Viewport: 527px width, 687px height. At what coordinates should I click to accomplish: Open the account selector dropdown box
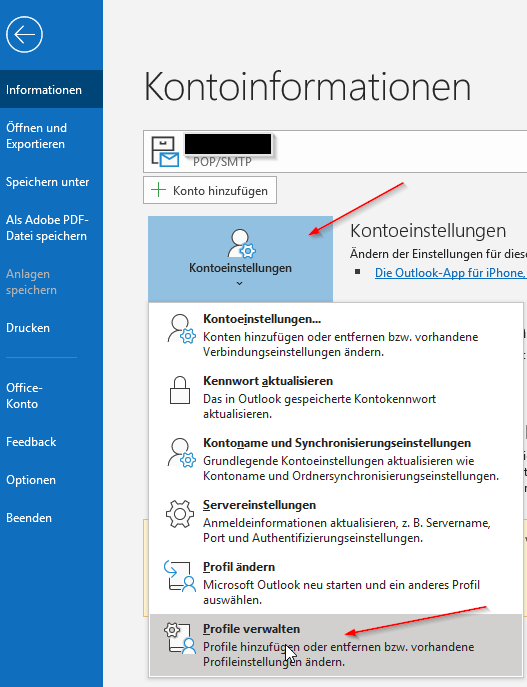coord(335,151)
